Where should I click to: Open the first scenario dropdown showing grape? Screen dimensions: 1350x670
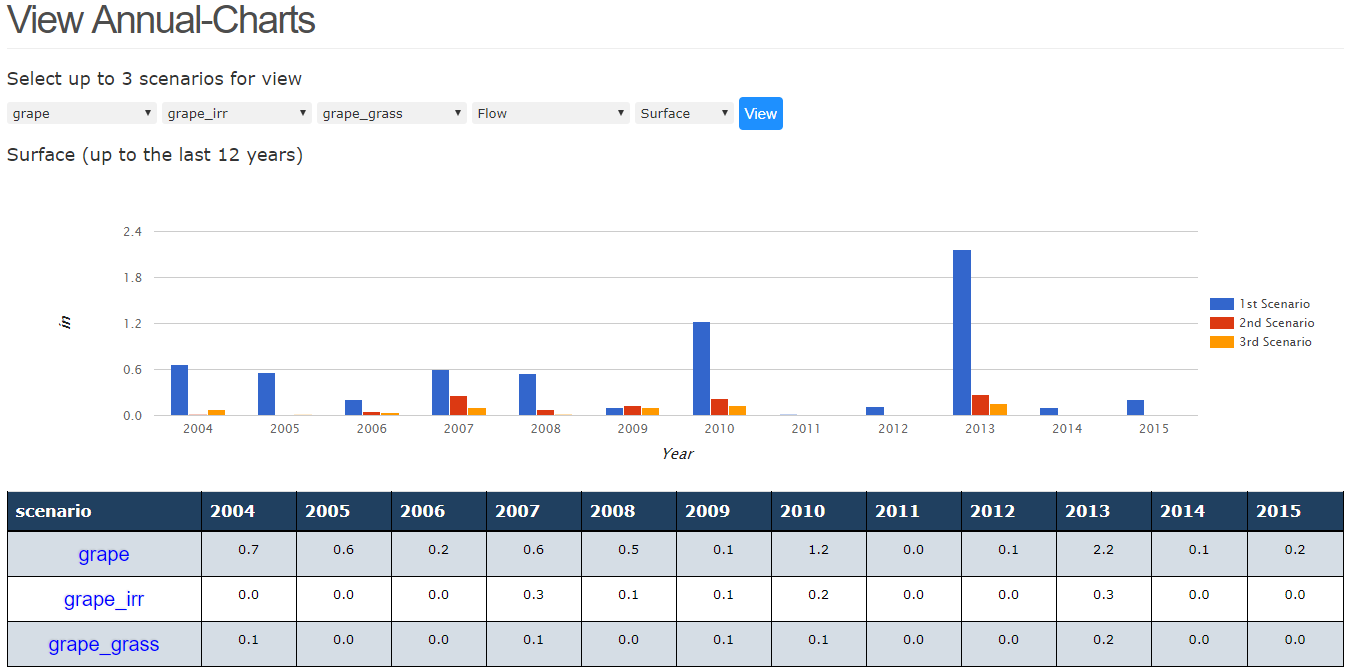pyautogui.click(x=82, y=113)
